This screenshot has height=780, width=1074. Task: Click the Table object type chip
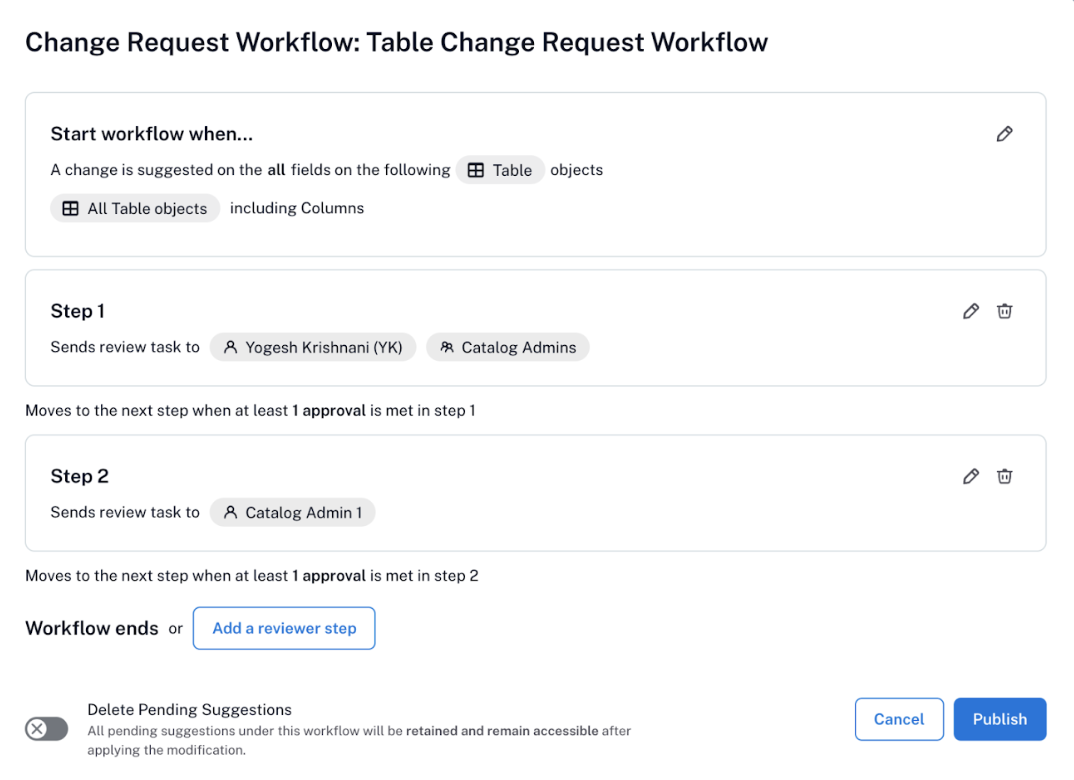[500, 170]
